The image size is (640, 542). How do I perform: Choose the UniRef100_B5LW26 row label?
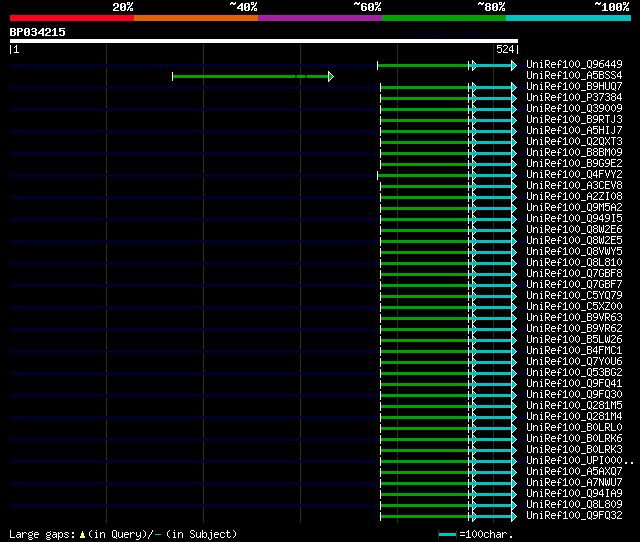coord(574,340)
